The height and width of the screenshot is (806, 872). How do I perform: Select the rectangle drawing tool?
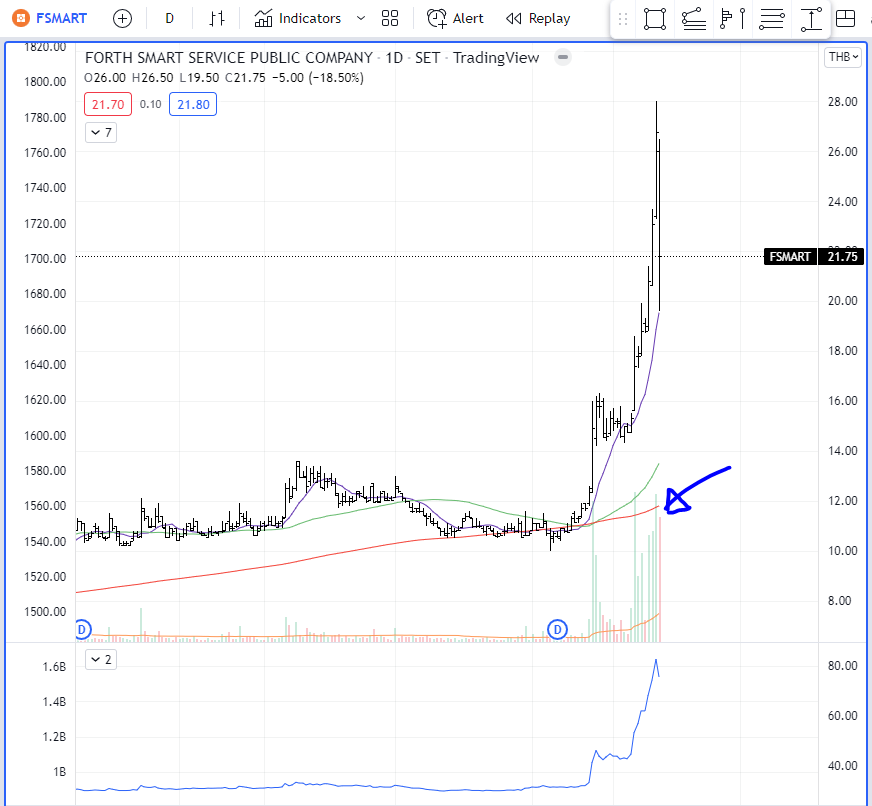click(x=655, y=19)
